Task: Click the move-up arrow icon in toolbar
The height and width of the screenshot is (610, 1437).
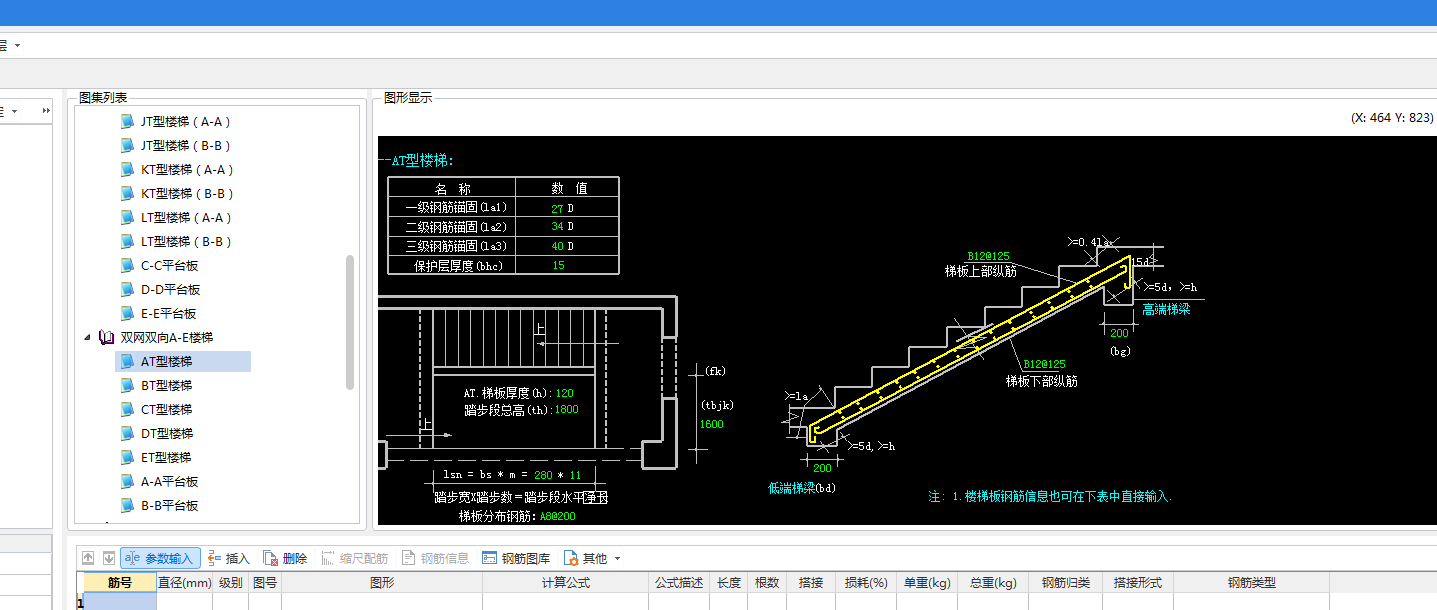Action: point(88,558)
